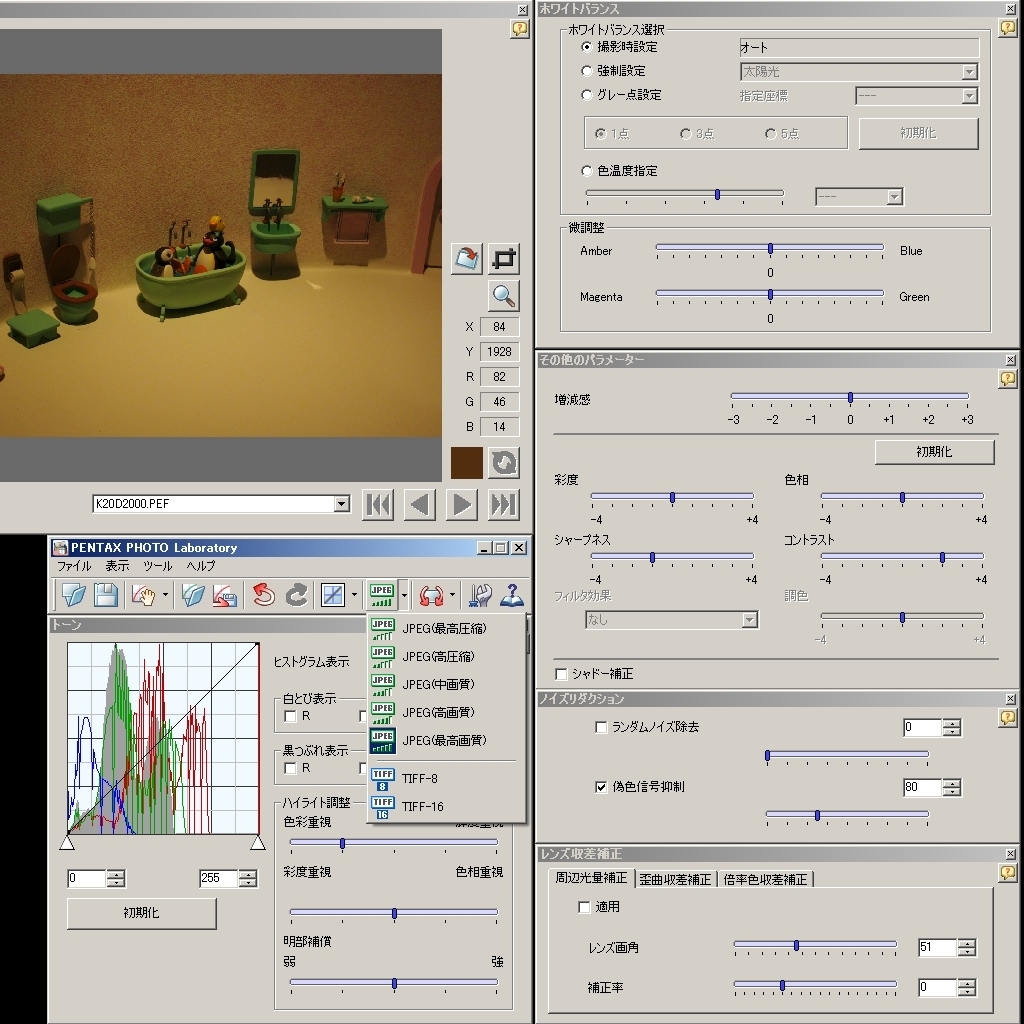Open the 太陽光 white balance dropdown
Screen dimensions: 1024x1024
(x=968, y=72)
